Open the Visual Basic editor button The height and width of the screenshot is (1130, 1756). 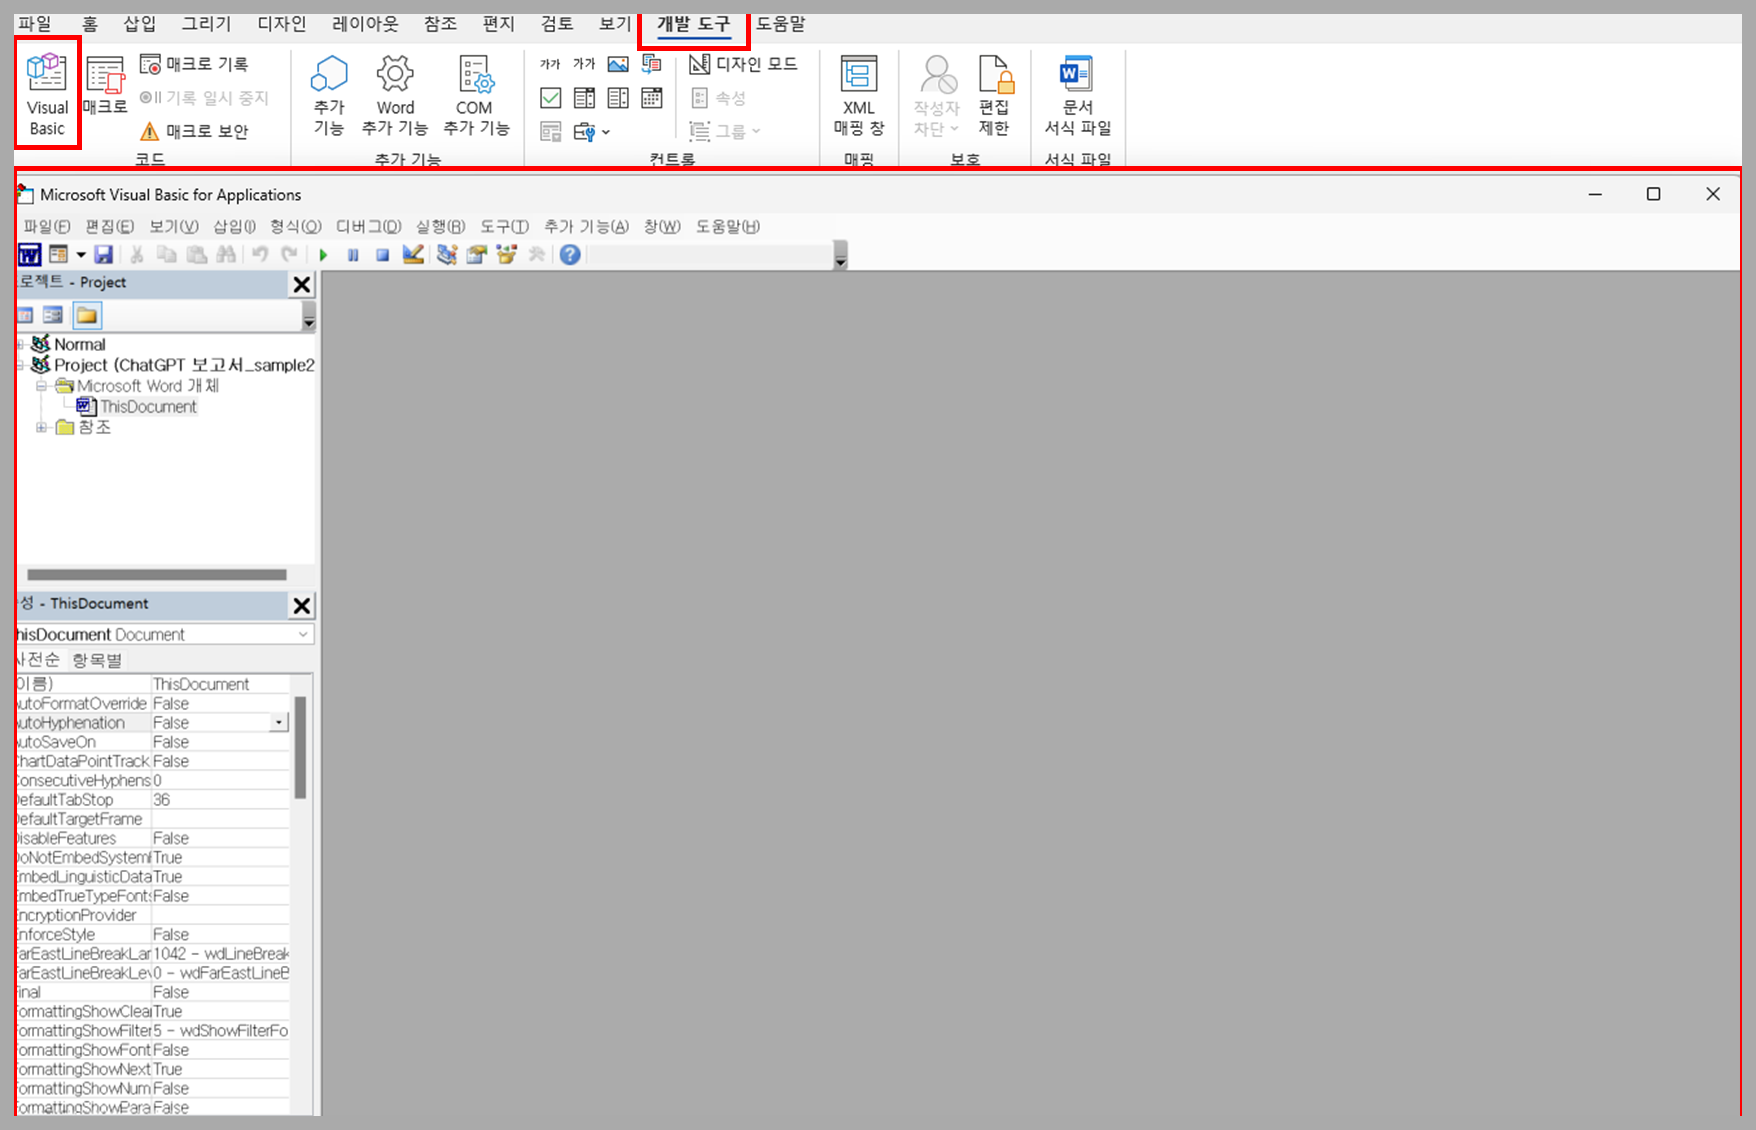(x=47, y=93)
